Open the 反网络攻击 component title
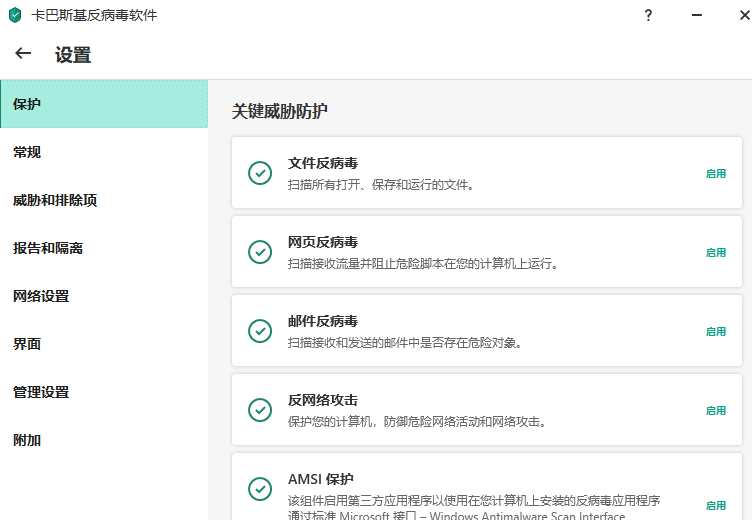 (x=323, y=401)
